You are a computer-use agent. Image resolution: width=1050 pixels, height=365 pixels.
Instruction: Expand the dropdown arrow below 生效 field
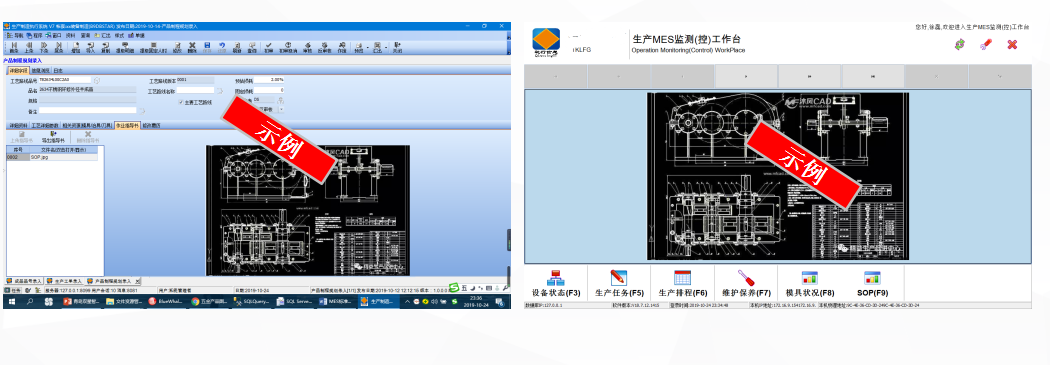click(x=281, y=109)
